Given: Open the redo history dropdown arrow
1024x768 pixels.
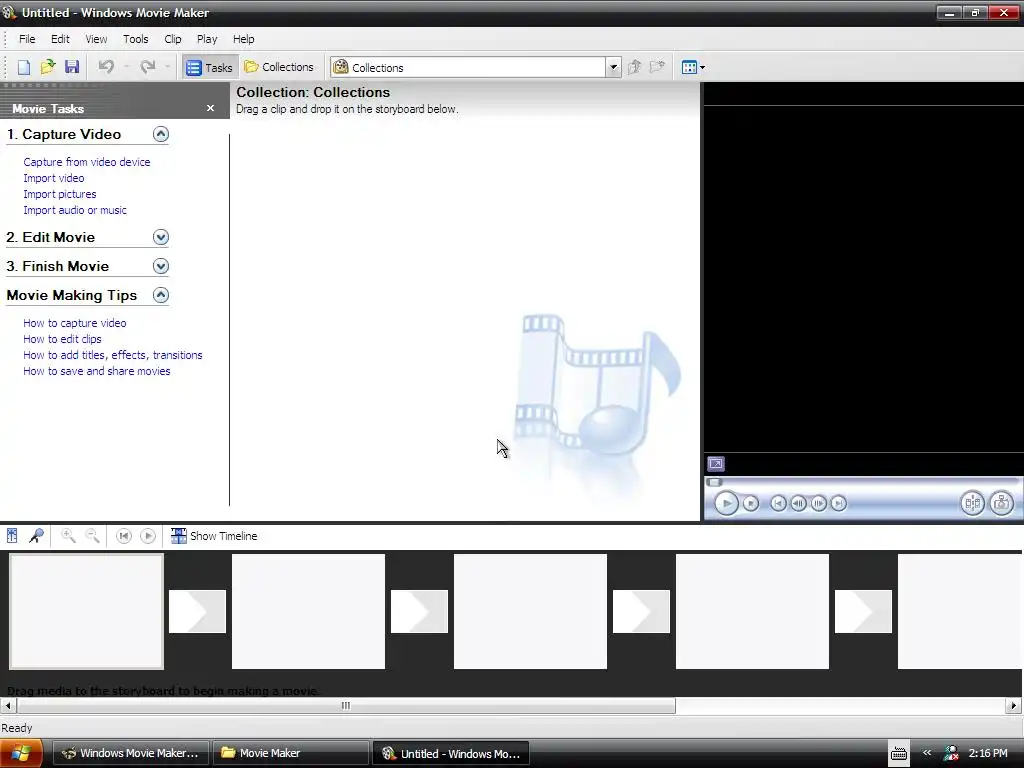Looking at the screenshot, I should point(167,67).
